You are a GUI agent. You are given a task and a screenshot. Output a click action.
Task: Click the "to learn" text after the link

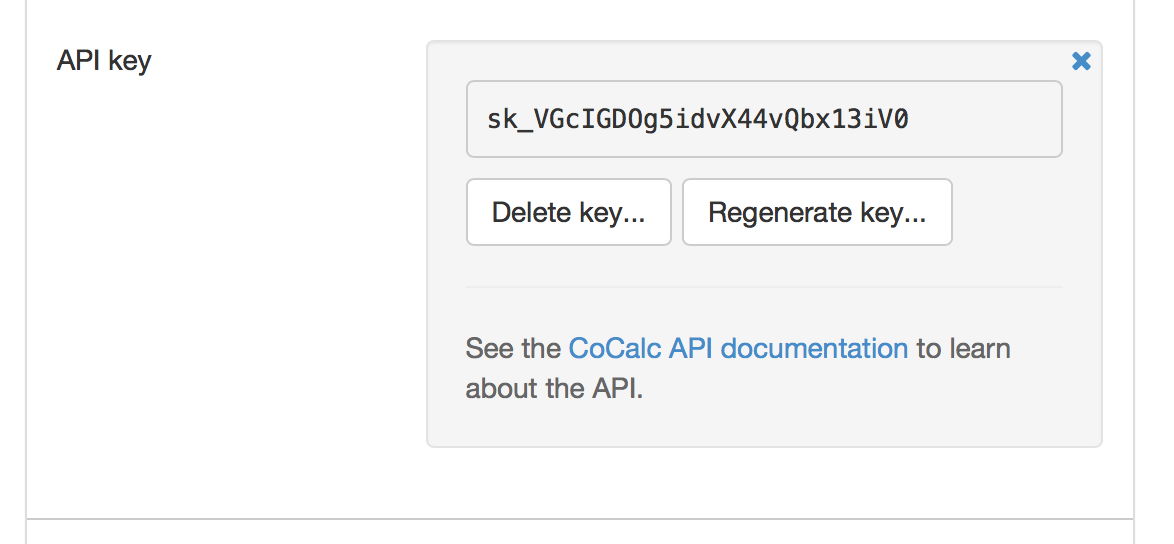[964, 349]
